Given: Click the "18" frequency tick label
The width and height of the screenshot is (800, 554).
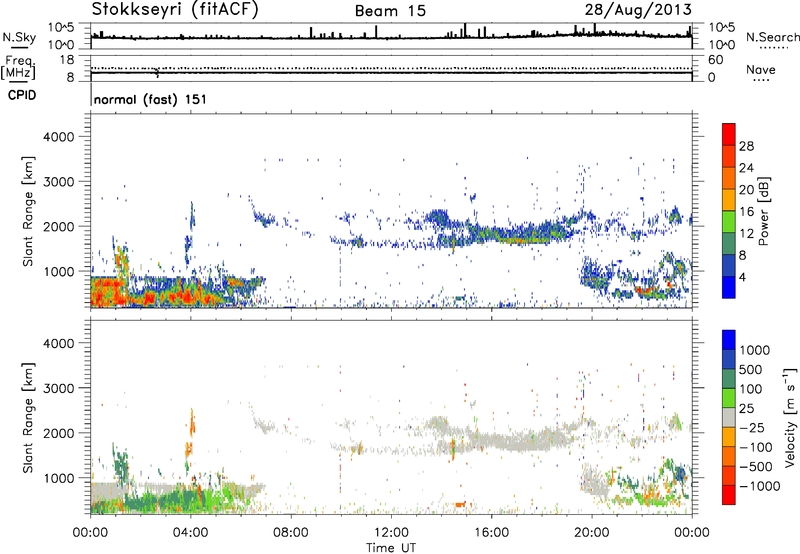Looking at the screenshot, I should (67, 60).
